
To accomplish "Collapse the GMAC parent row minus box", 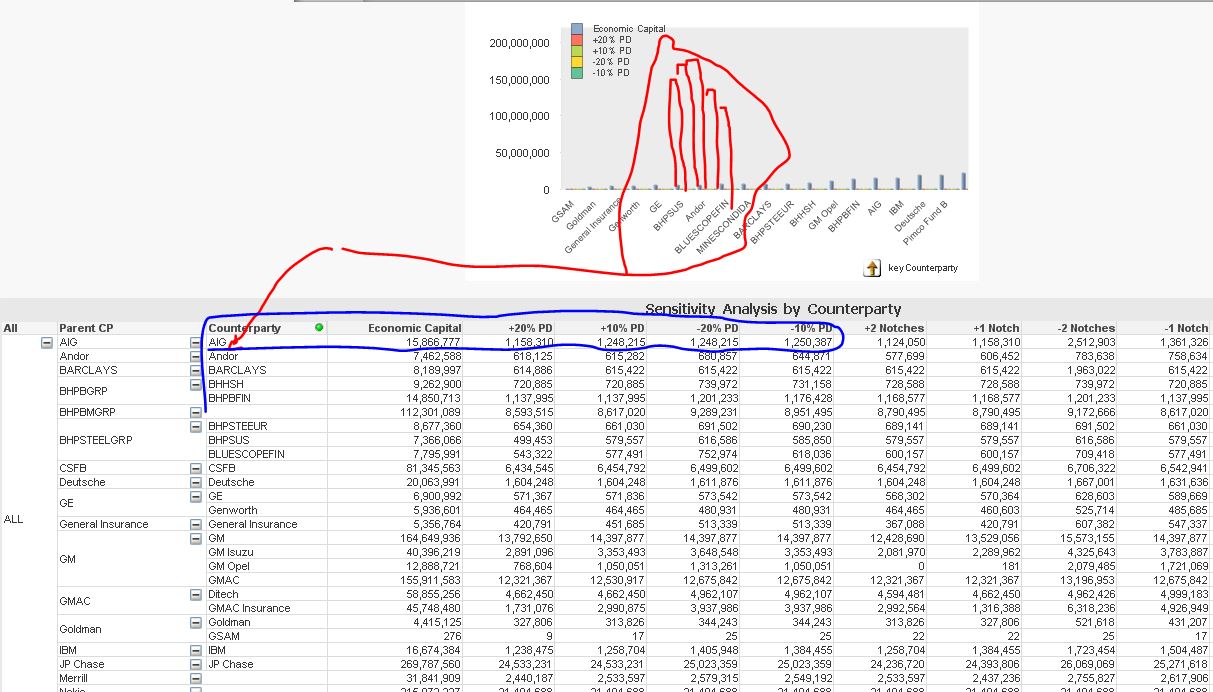I will coord(196,594).
